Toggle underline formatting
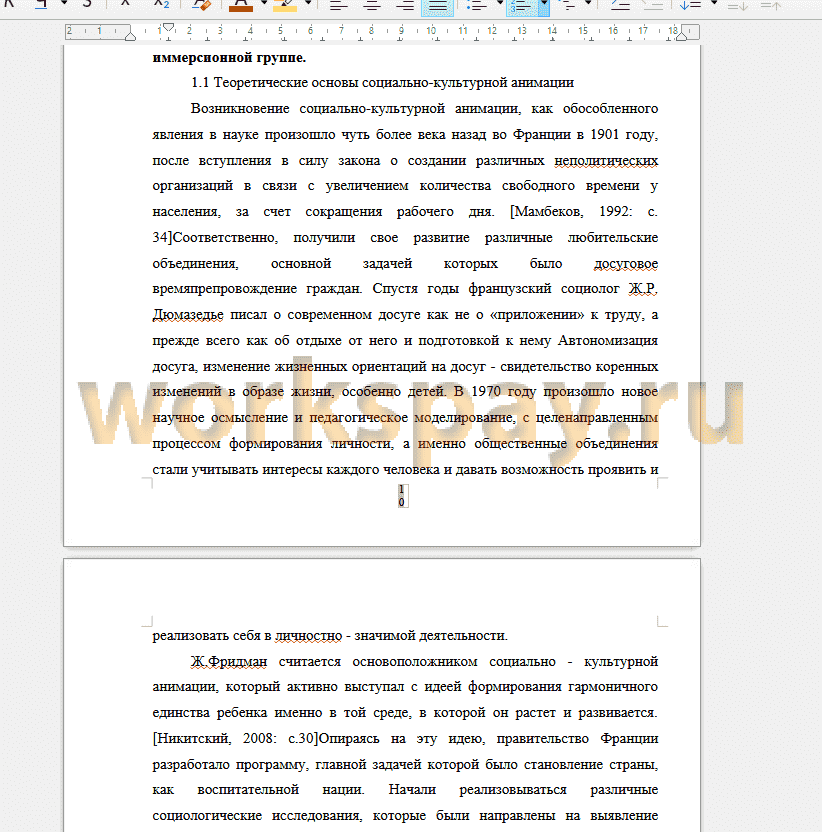 [41, 4]
